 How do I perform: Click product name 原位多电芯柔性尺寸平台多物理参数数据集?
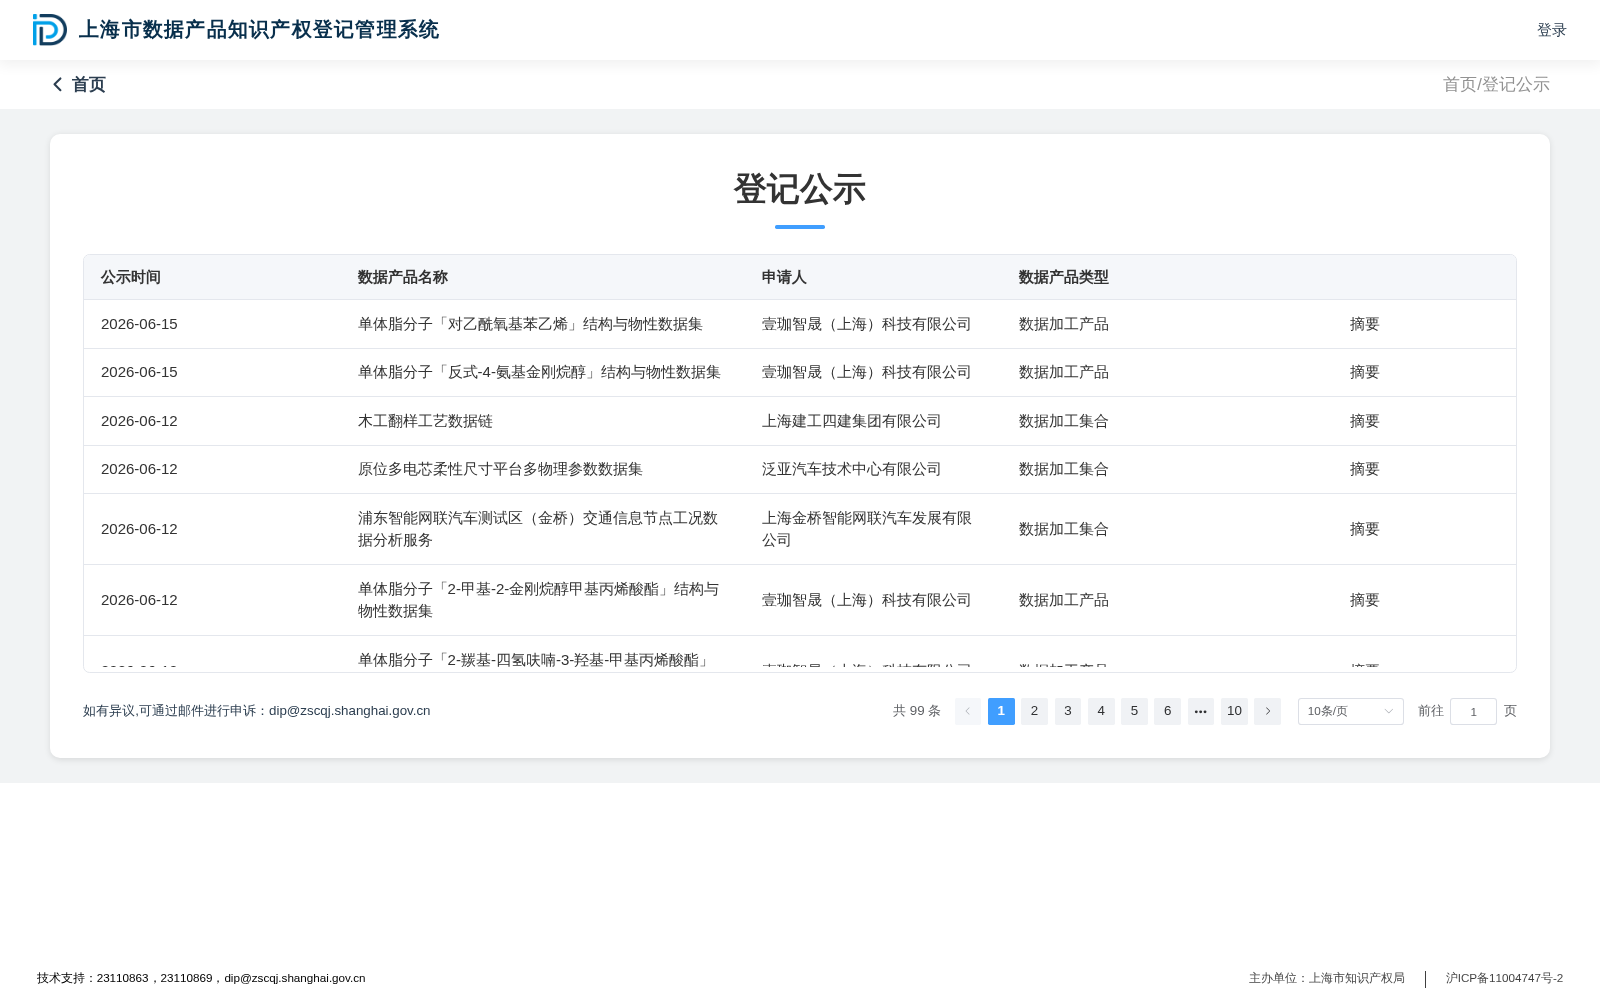click(500, 469)
